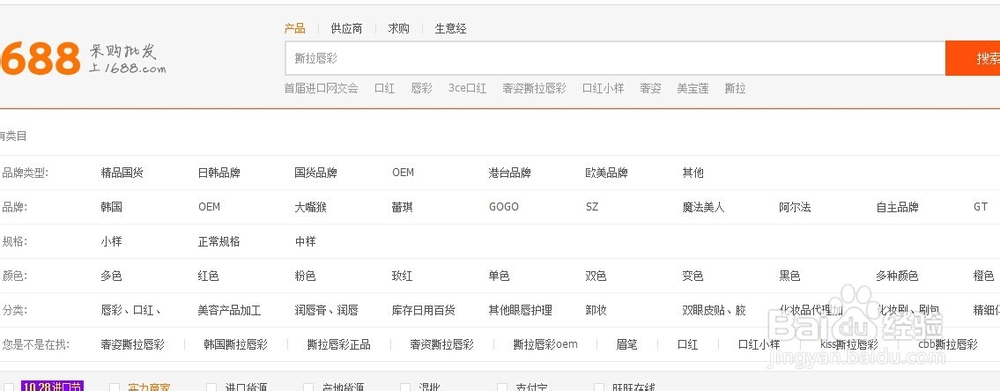1000x391 pixels.
Task: Filter color by 黑色
Action: click(790, 276)
